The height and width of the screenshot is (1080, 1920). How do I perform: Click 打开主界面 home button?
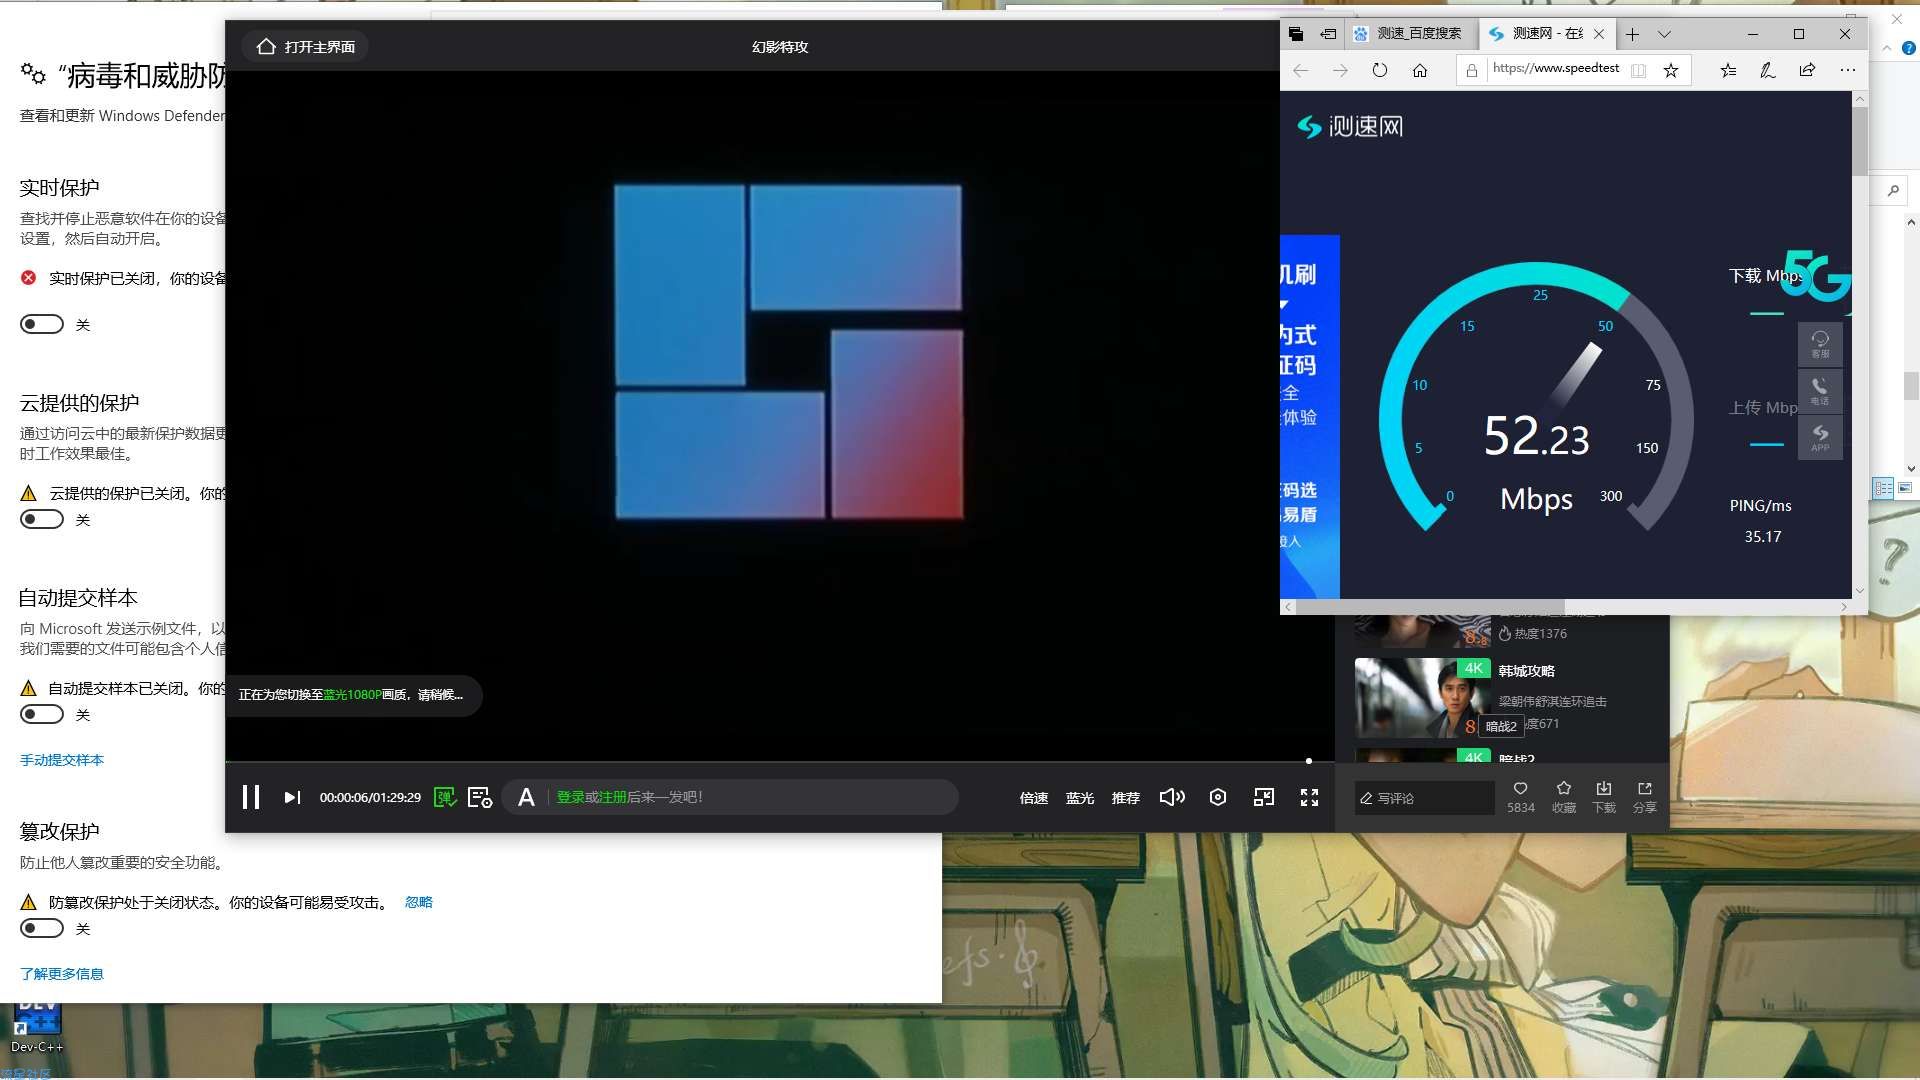tap(306, 47)
